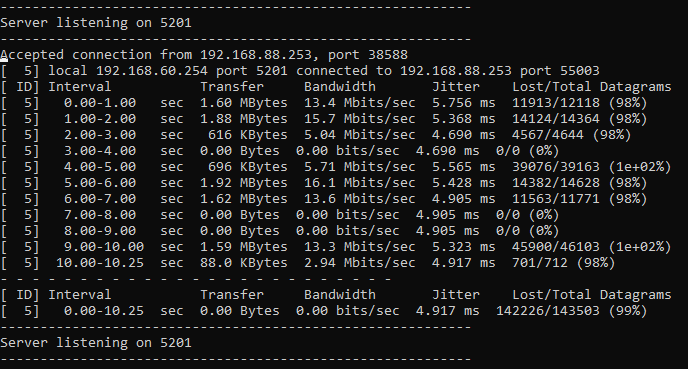Click the 13.4 Mbits/sec bandwidth value
Image resolution: width=688 pixels, height=369 pixels.
(x=360, y=103)
